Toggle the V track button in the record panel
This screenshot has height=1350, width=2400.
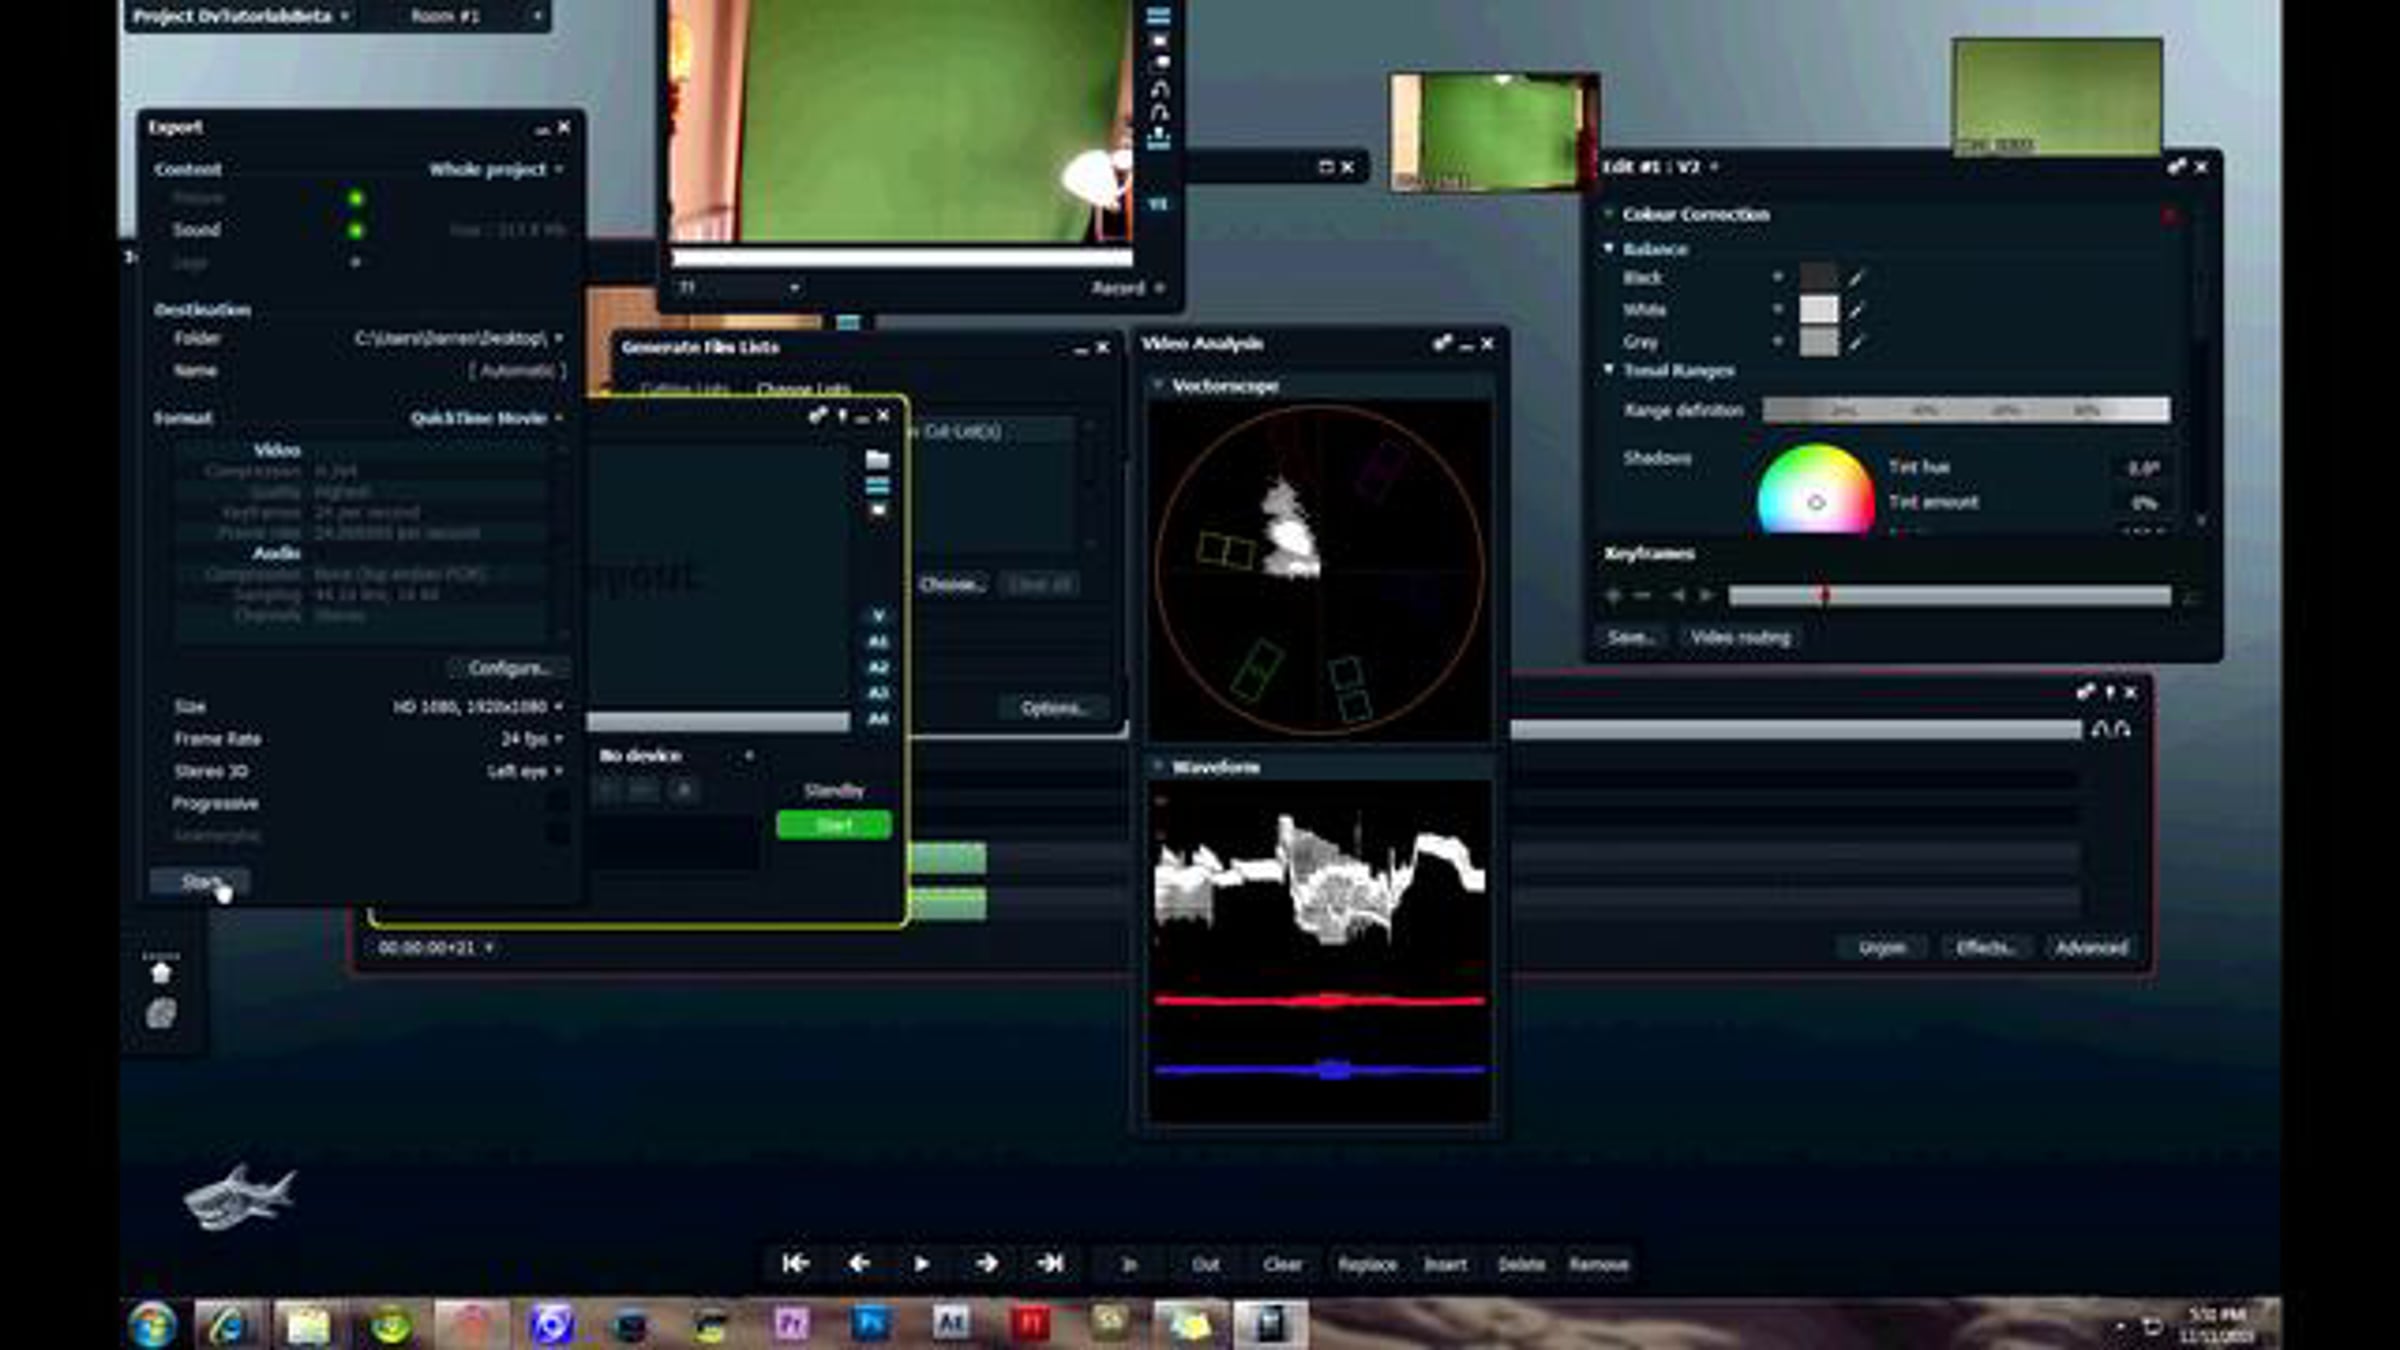(x=878, y=616)
